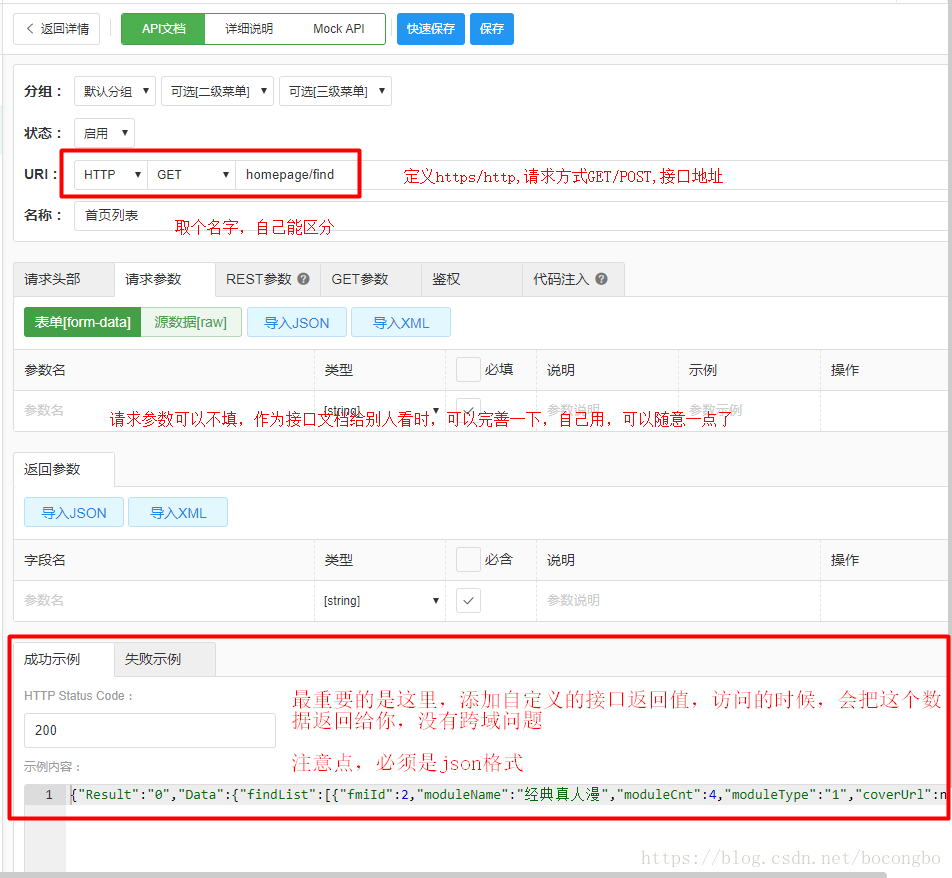
Task: Click 导入JSON under request parameters
Action: (297, 322)
